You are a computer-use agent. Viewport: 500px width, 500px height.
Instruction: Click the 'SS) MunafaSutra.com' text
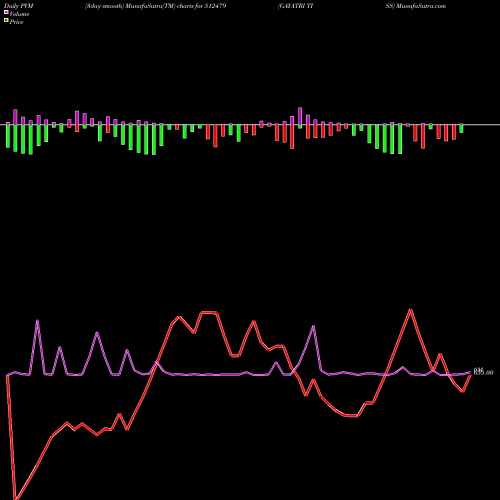pos(416,6)
